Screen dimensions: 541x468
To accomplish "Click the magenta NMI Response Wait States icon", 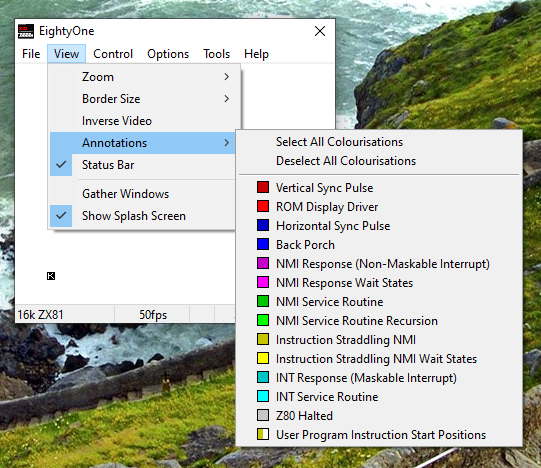I will pyautogui.click(x=263, y=282).
